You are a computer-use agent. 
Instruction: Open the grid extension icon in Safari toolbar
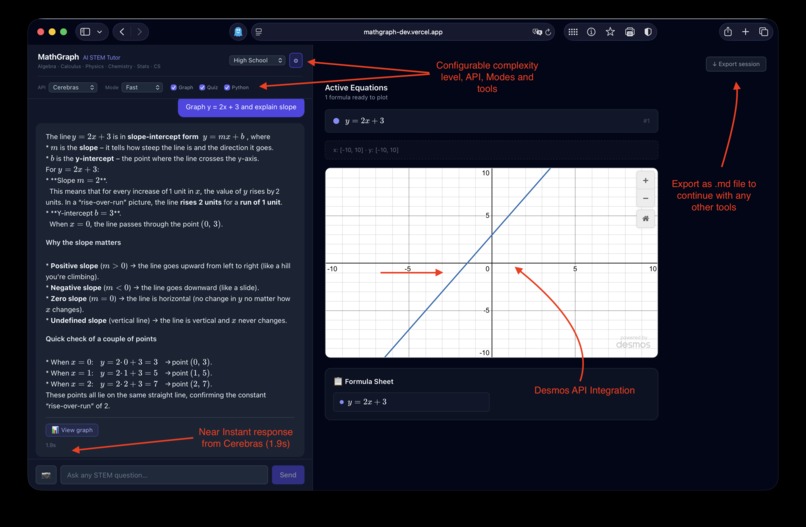click(573, 32)
